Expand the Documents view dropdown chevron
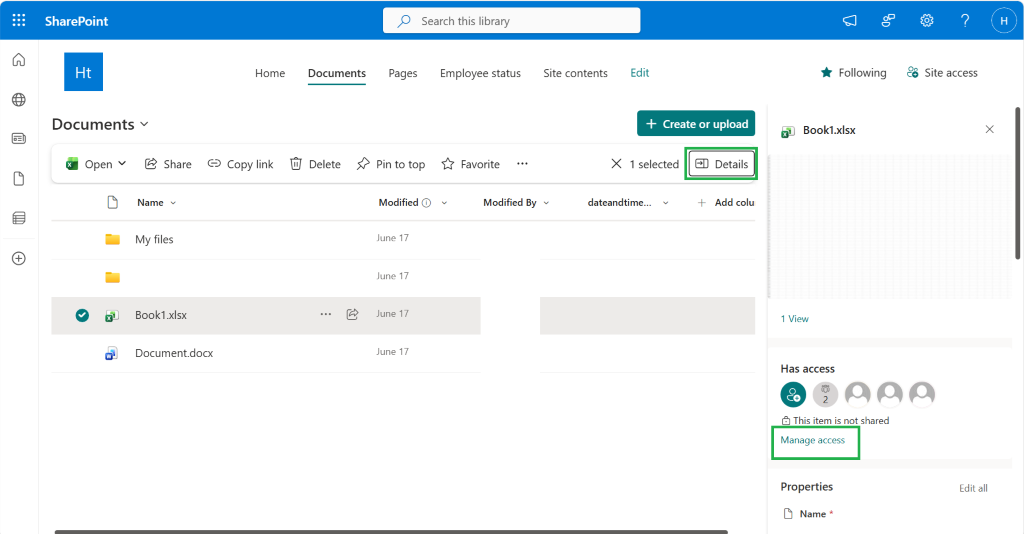 pos(144,124)
